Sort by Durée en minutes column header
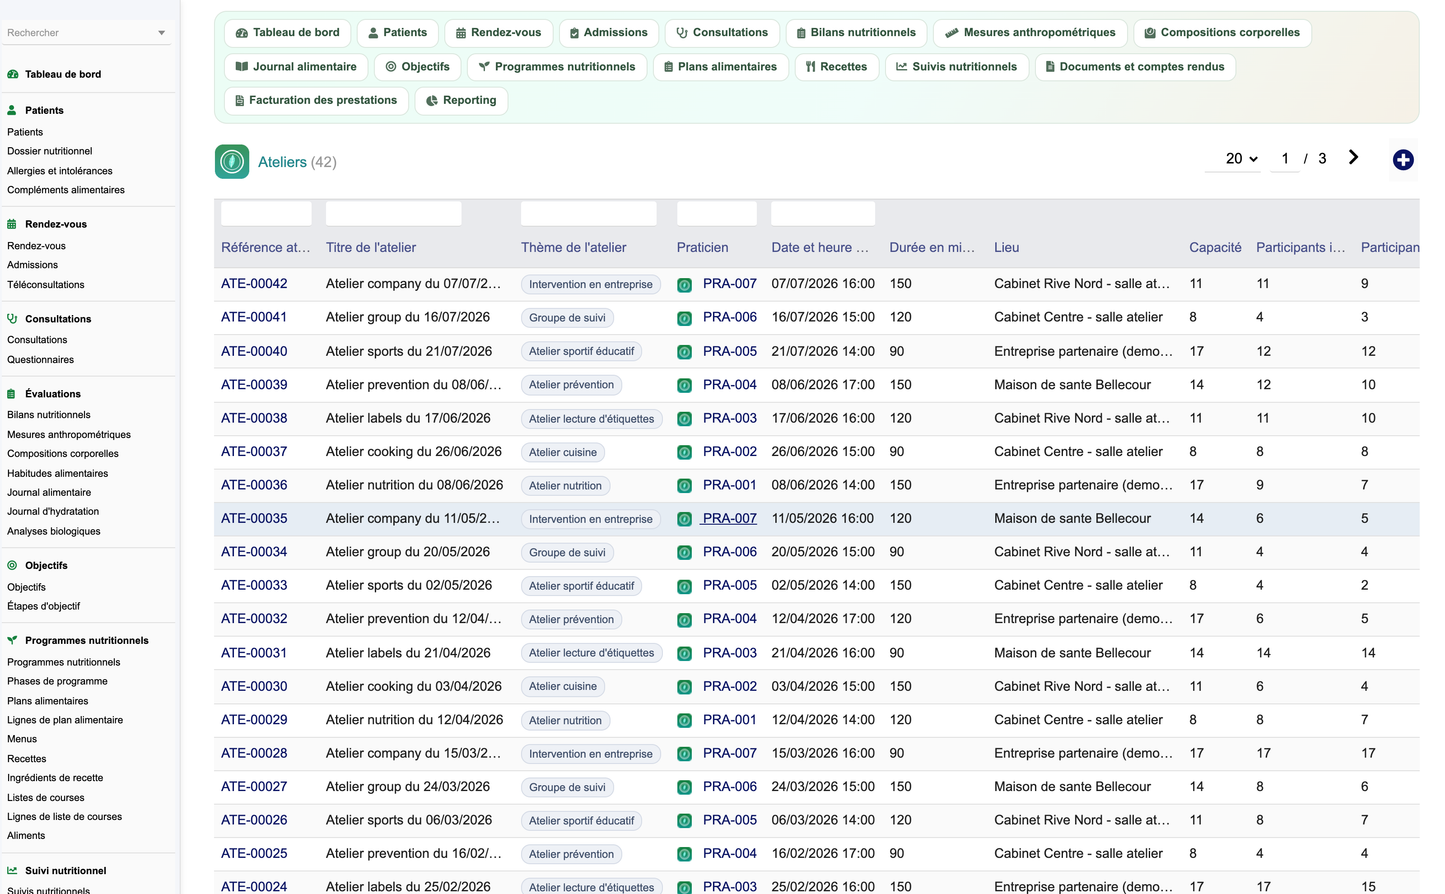1445x894 pixels. tap(932, 248)
